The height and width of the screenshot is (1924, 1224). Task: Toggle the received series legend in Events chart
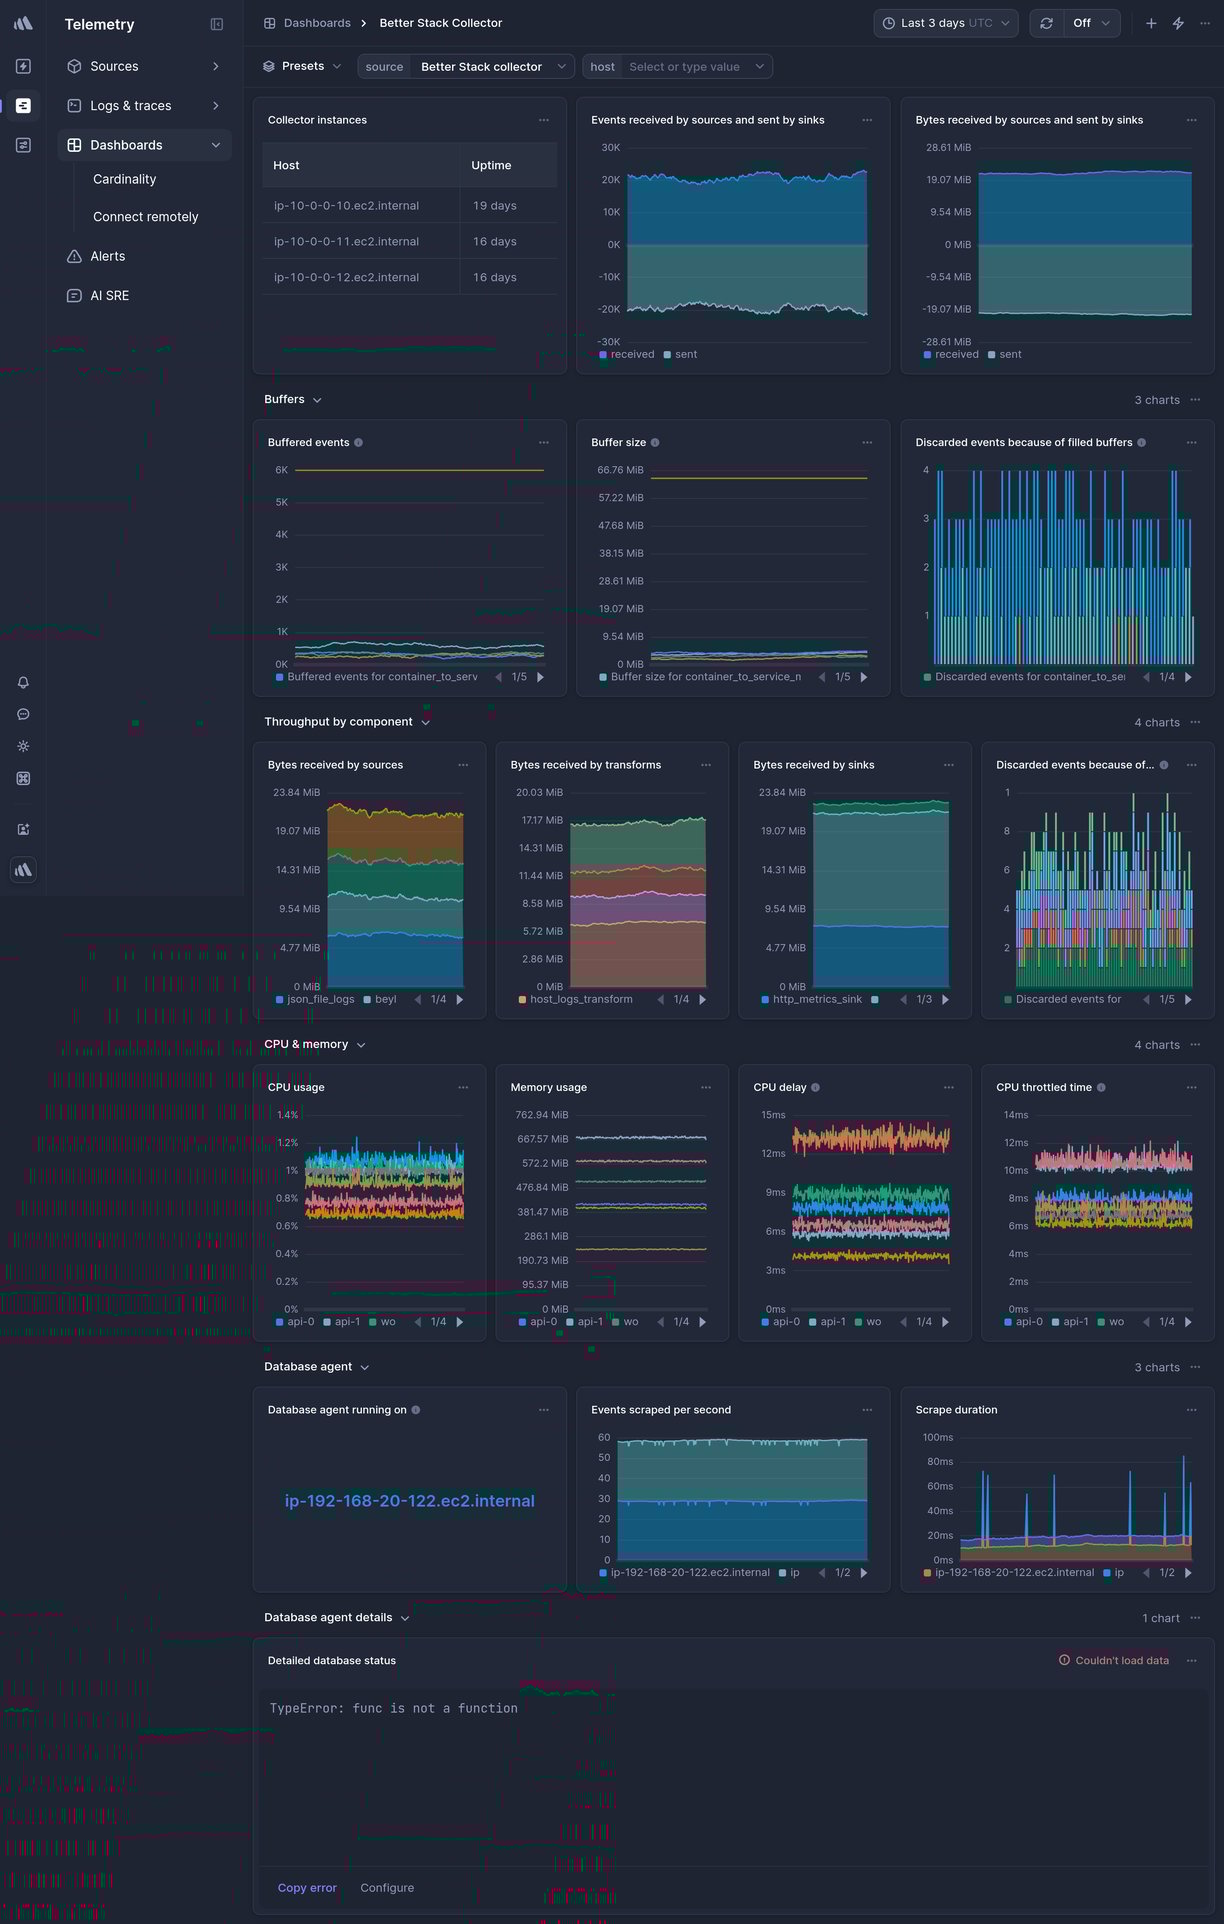coord(627,354)
